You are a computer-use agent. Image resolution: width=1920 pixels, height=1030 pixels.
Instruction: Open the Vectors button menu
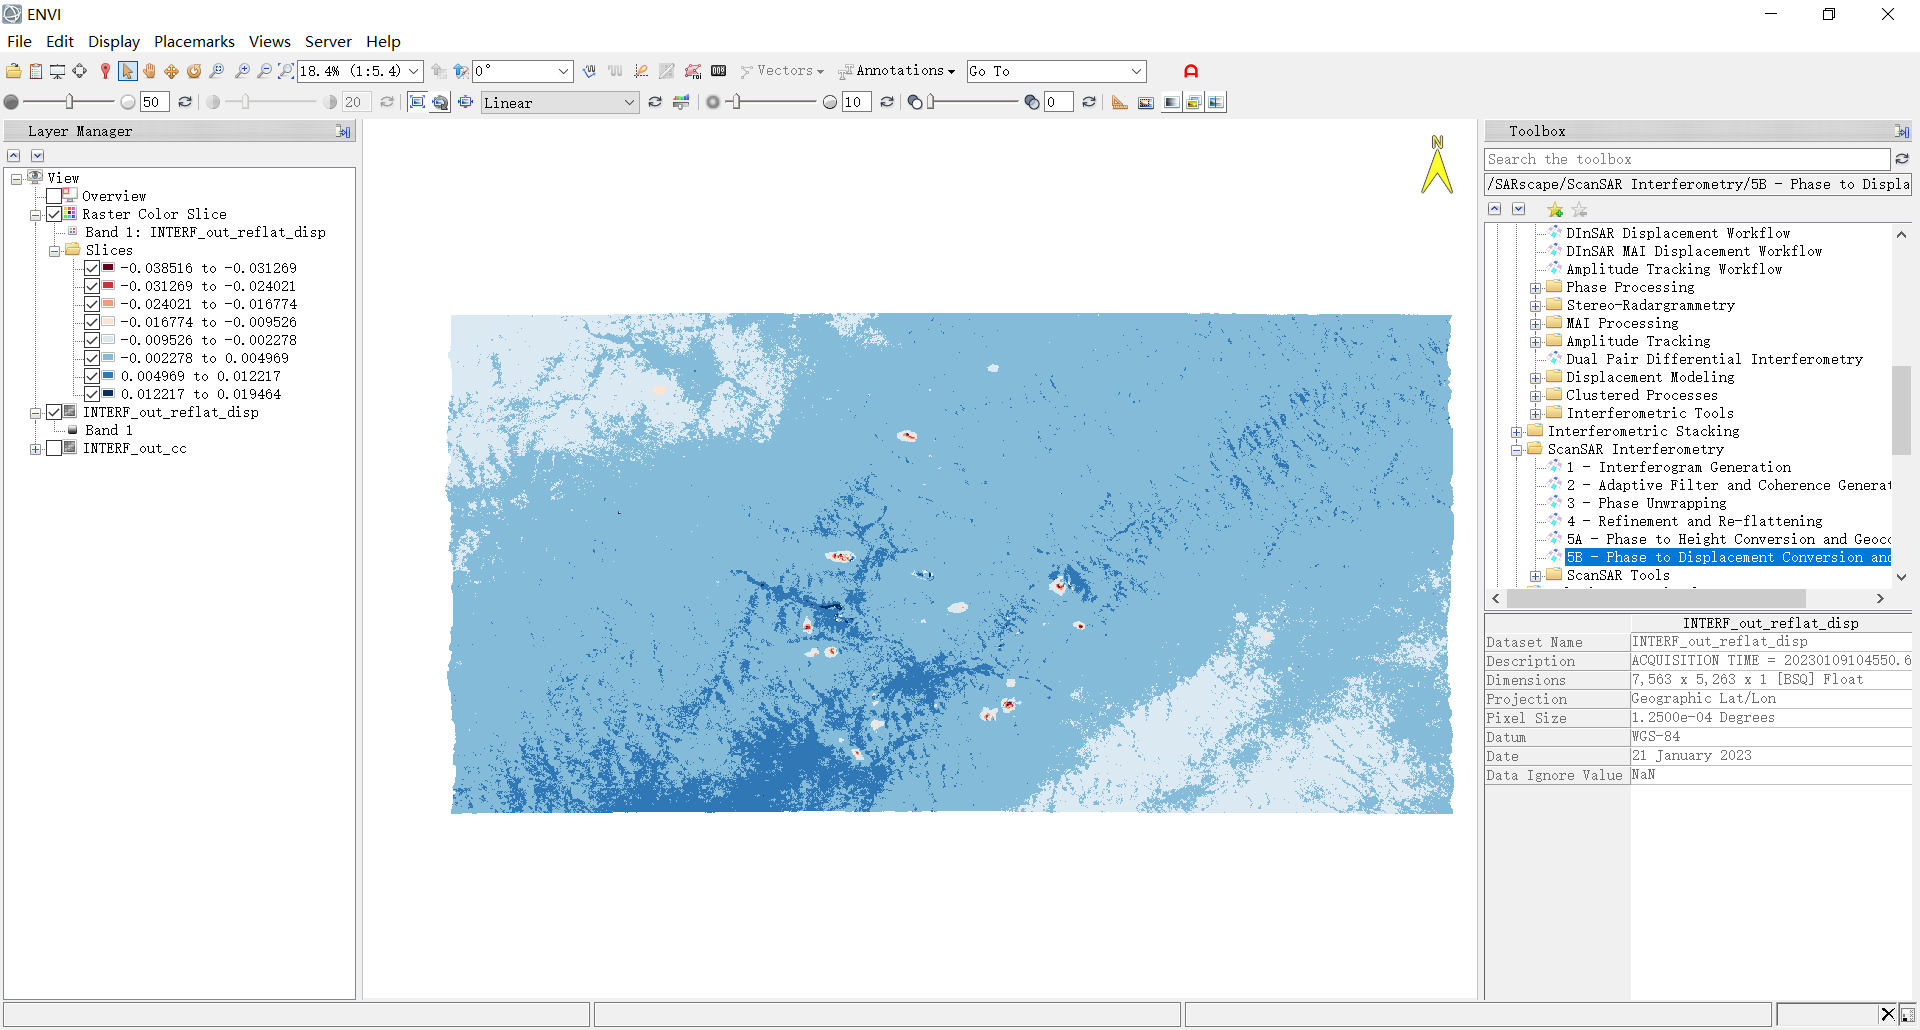pyautogui.click(x=783, y=71)
